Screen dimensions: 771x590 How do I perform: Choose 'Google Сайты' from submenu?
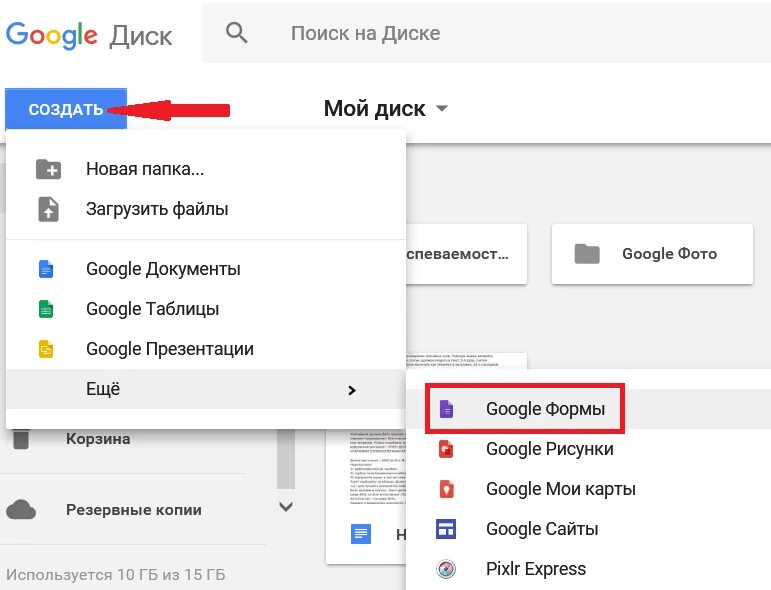[x=588, y=529]
